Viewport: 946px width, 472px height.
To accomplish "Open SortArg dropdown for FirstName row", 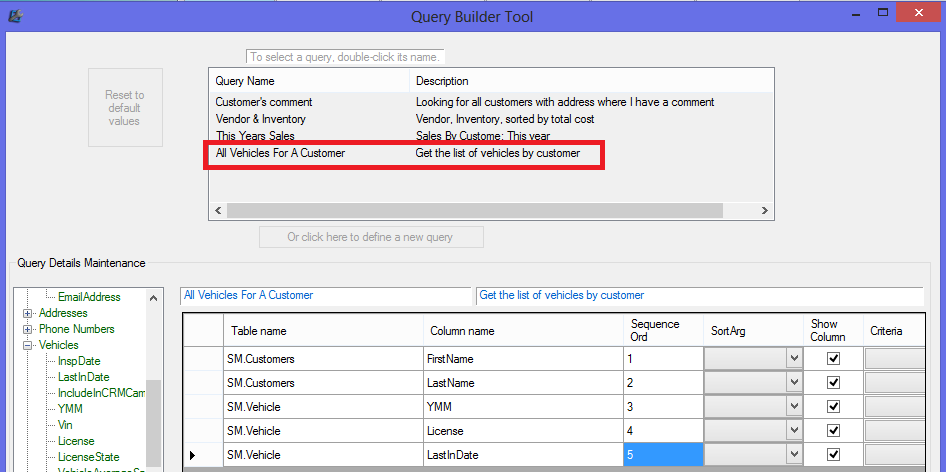I will [x=795, y=359].
